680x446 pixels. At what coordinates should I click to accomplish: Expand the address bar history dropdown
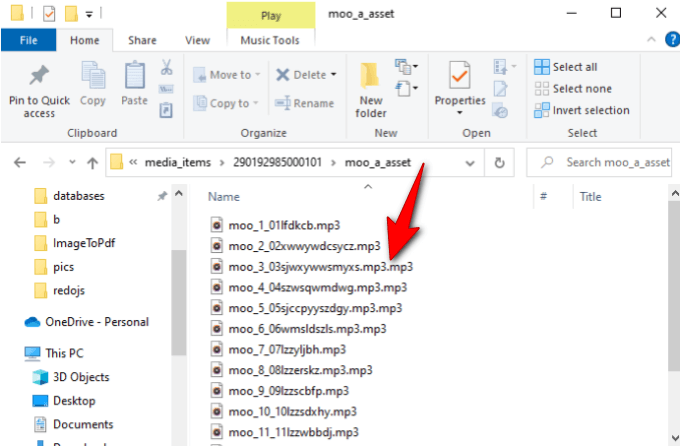tap(470, 163)
